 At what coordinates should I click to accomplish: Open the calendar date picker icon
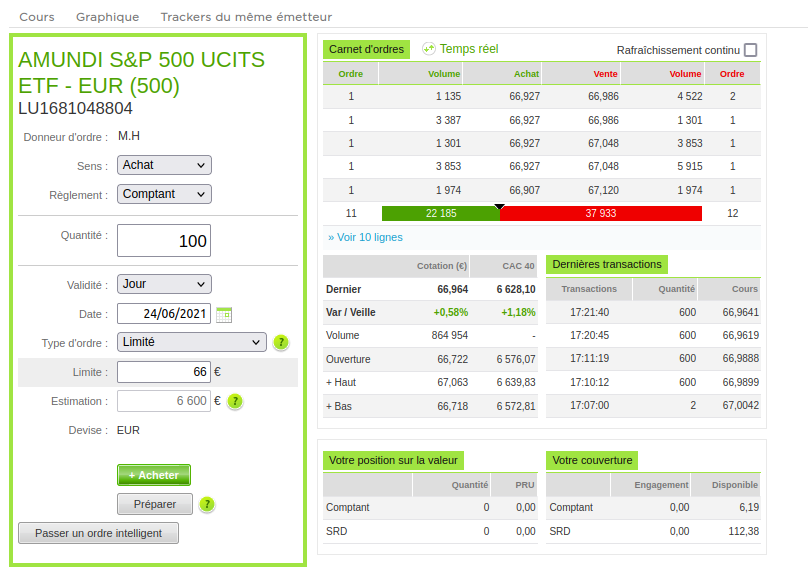(224, 314)
